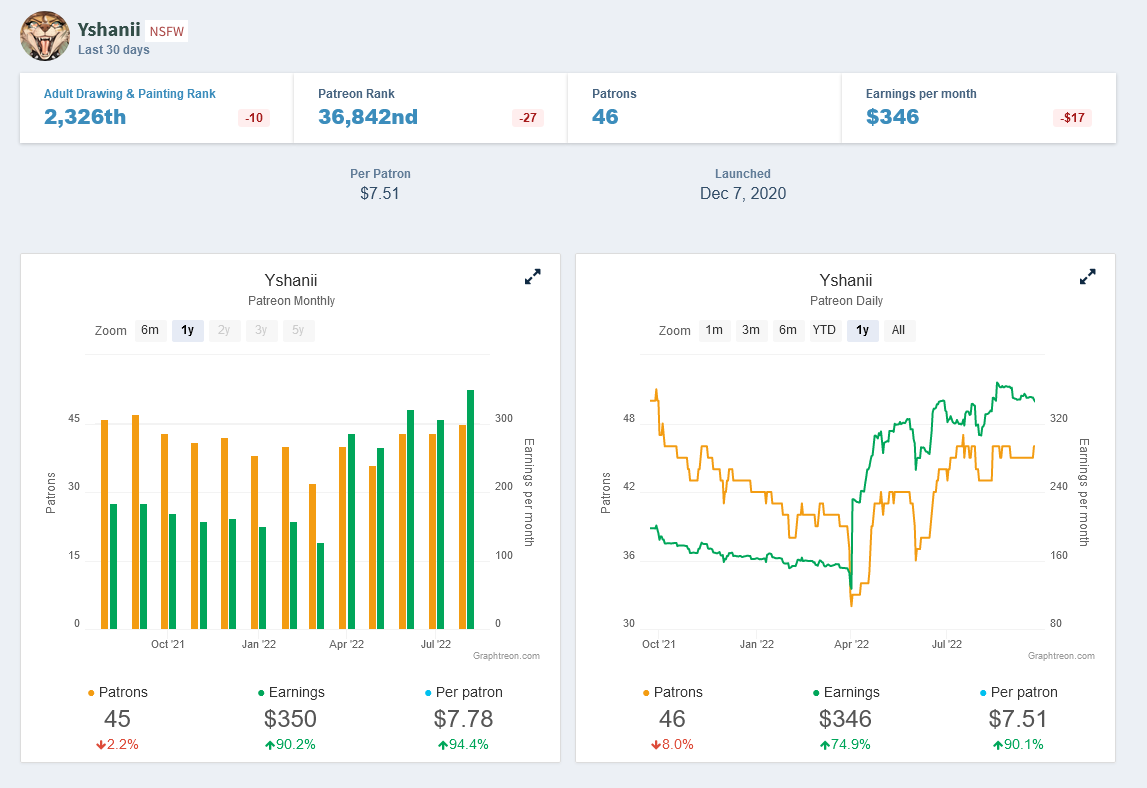Set daily chart zoom to YTD
The height and width of the screenshot is (788, 1147).
pos(824,330)
